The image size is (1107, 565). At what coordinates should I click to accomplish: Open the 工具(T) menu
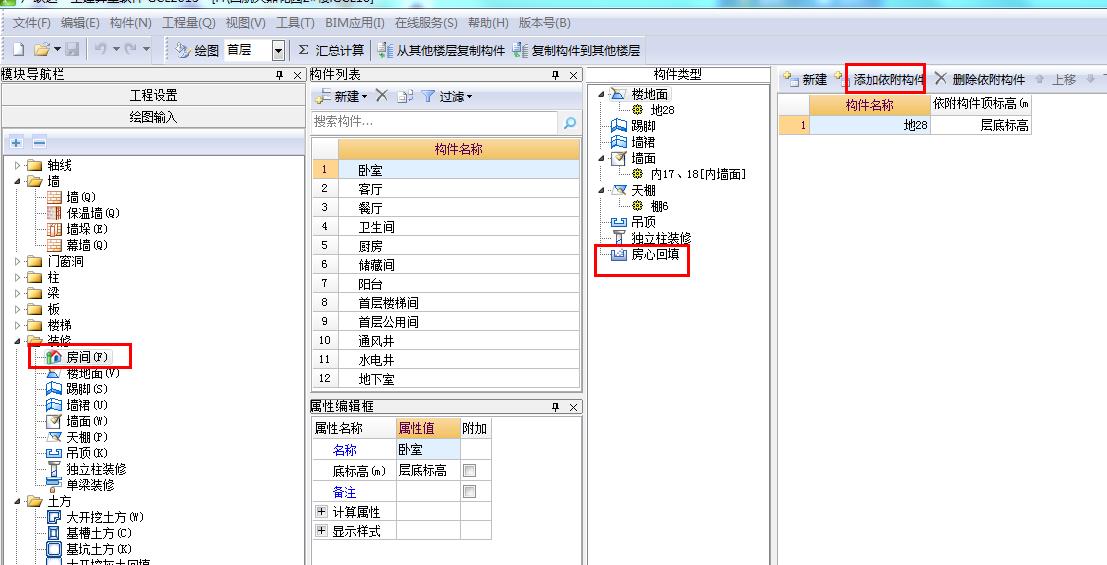click(295, 23)
